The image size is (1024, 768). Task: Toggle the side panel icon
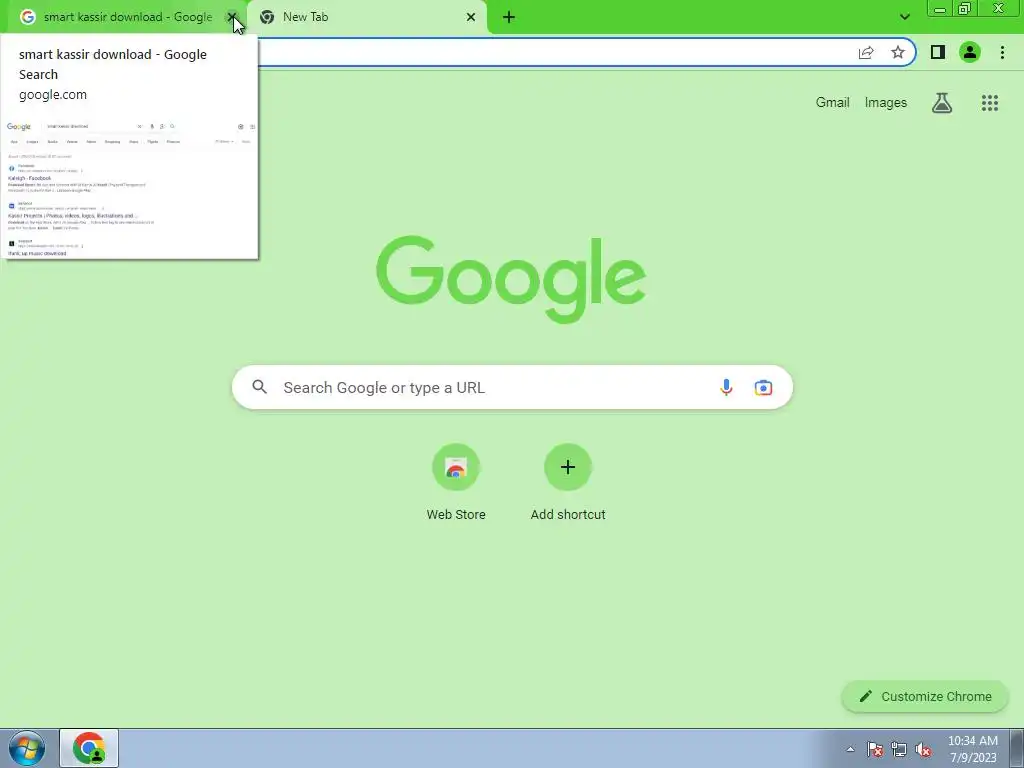point(938,52)
